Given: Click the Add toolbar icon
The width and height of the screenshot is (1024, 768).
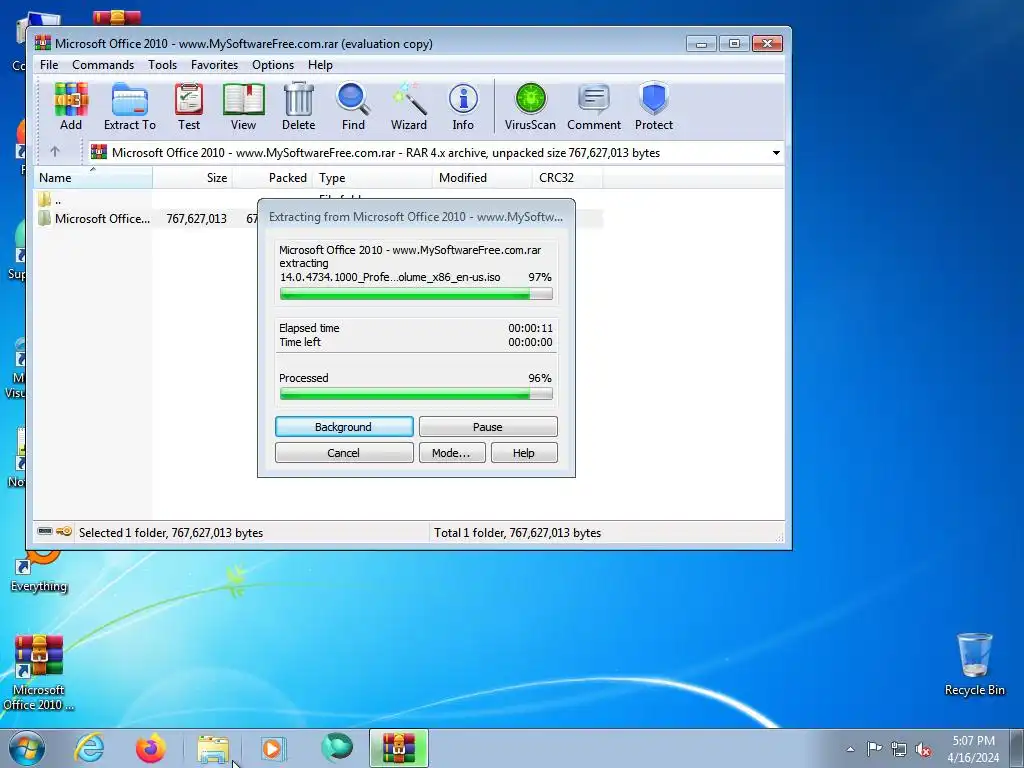Looking at the screenshot, I should pyautogui.click(x=71, y=106).
